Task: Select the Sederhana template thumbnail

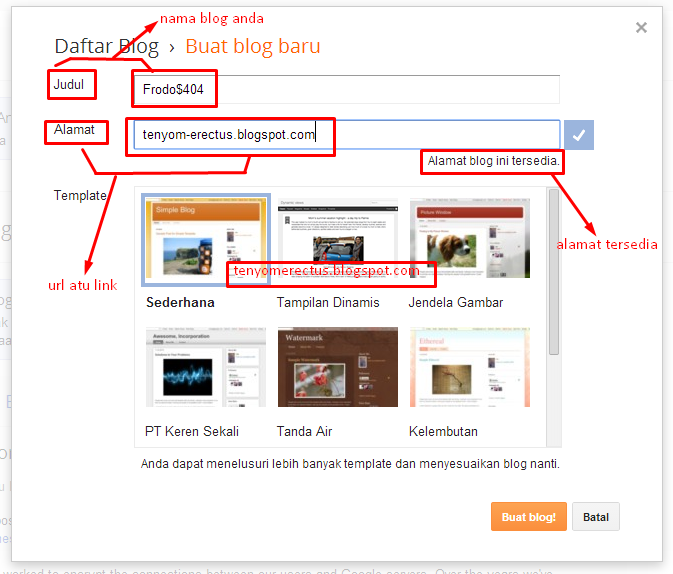Action: tap(206, 240)
